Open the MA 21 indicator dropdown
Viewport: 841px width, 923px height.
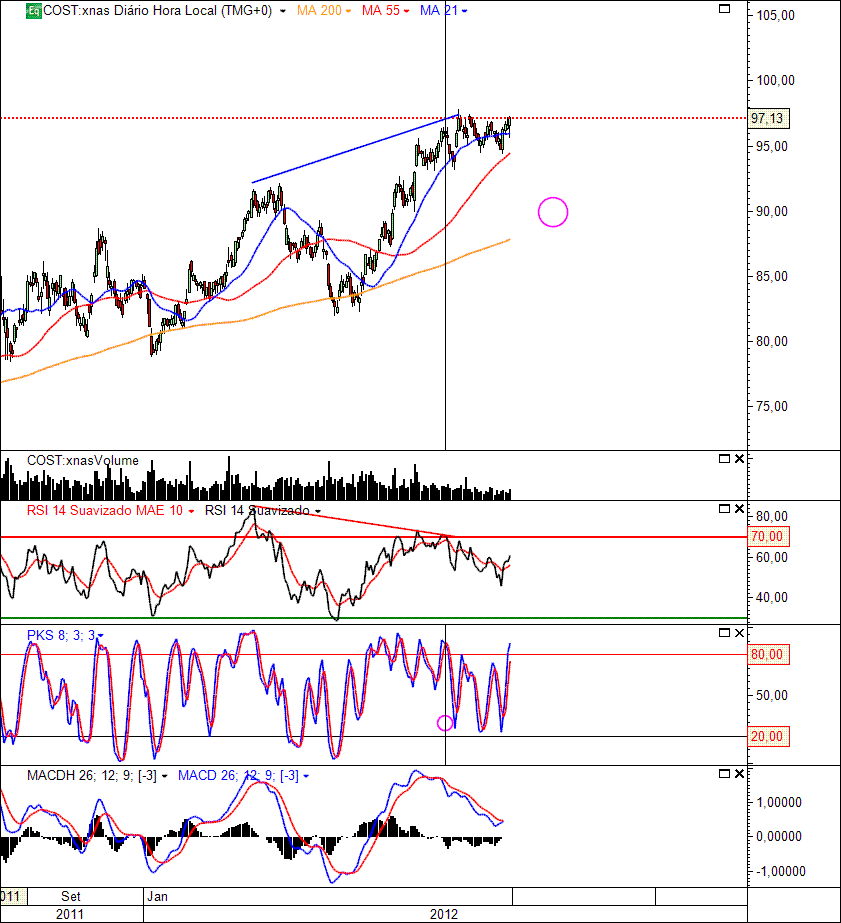tap(464, 11)
